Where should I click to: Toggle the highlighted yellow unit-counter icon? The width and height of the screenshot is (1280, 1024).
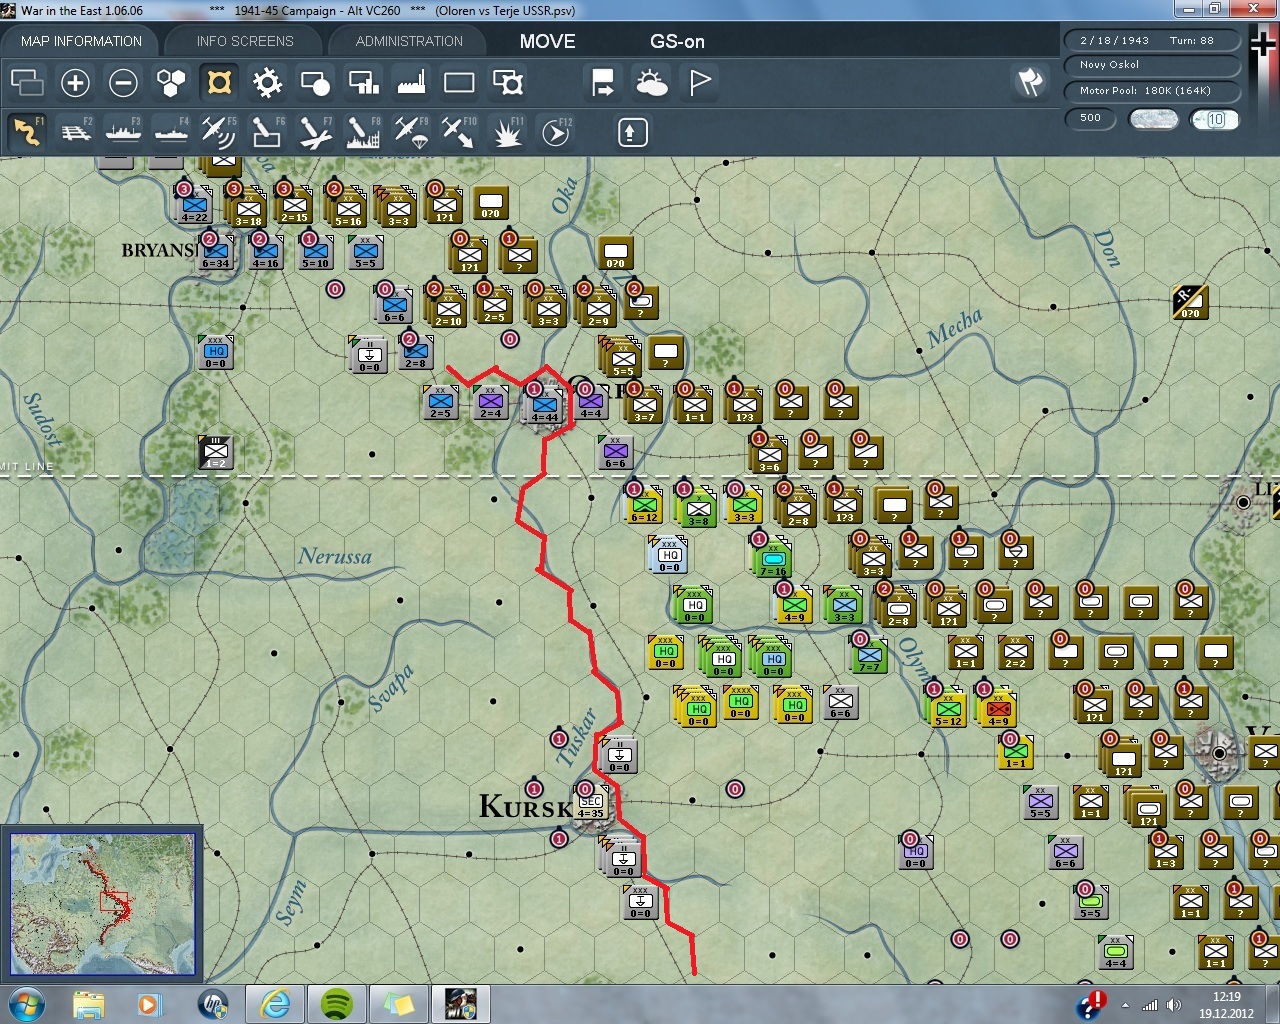pos(219,83)
